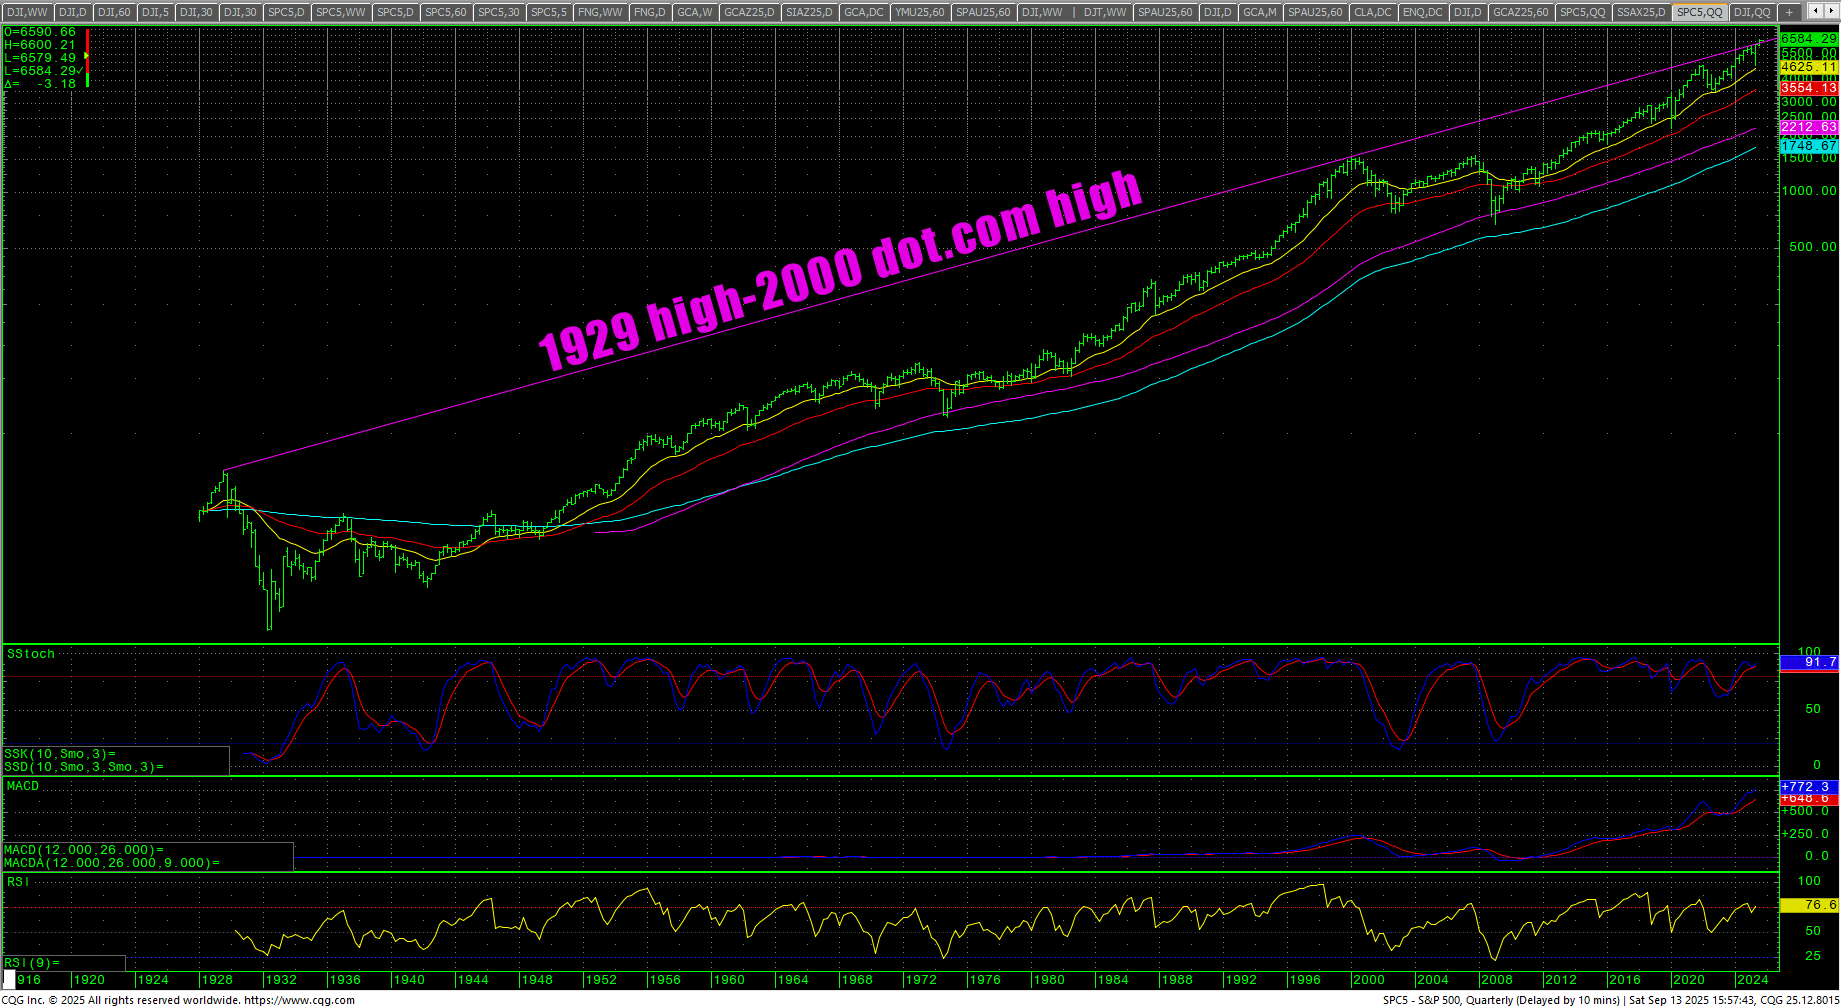Click the SStoch study label
Screen dimensions: 1841x1008
(x=31, y=654)
